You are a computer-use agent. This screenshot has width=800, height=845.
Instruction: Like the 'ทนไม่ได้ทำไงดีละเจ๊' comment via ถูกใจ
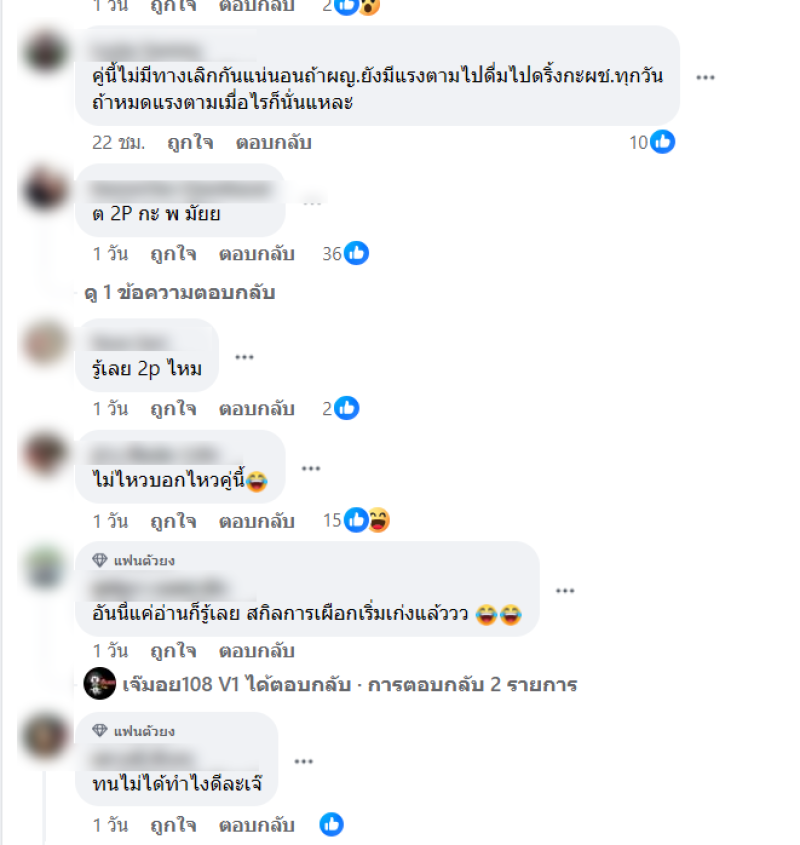(173, 825)
